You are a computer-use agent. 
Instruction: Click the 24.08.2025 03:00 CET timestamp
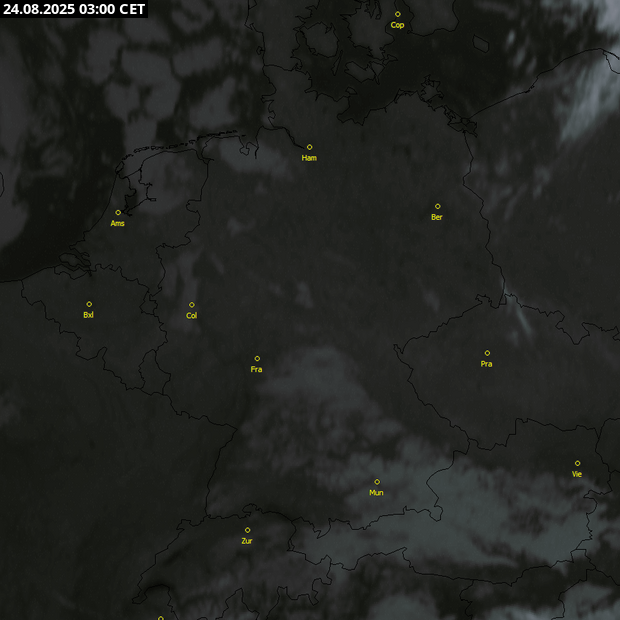(74, 9)
